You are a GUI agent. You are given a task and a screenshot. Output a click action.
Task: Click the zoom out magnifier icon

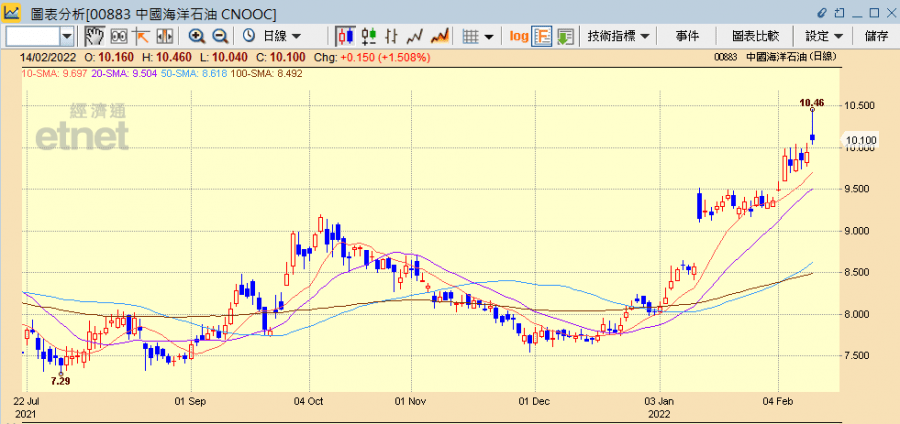(x=220, y=37)
